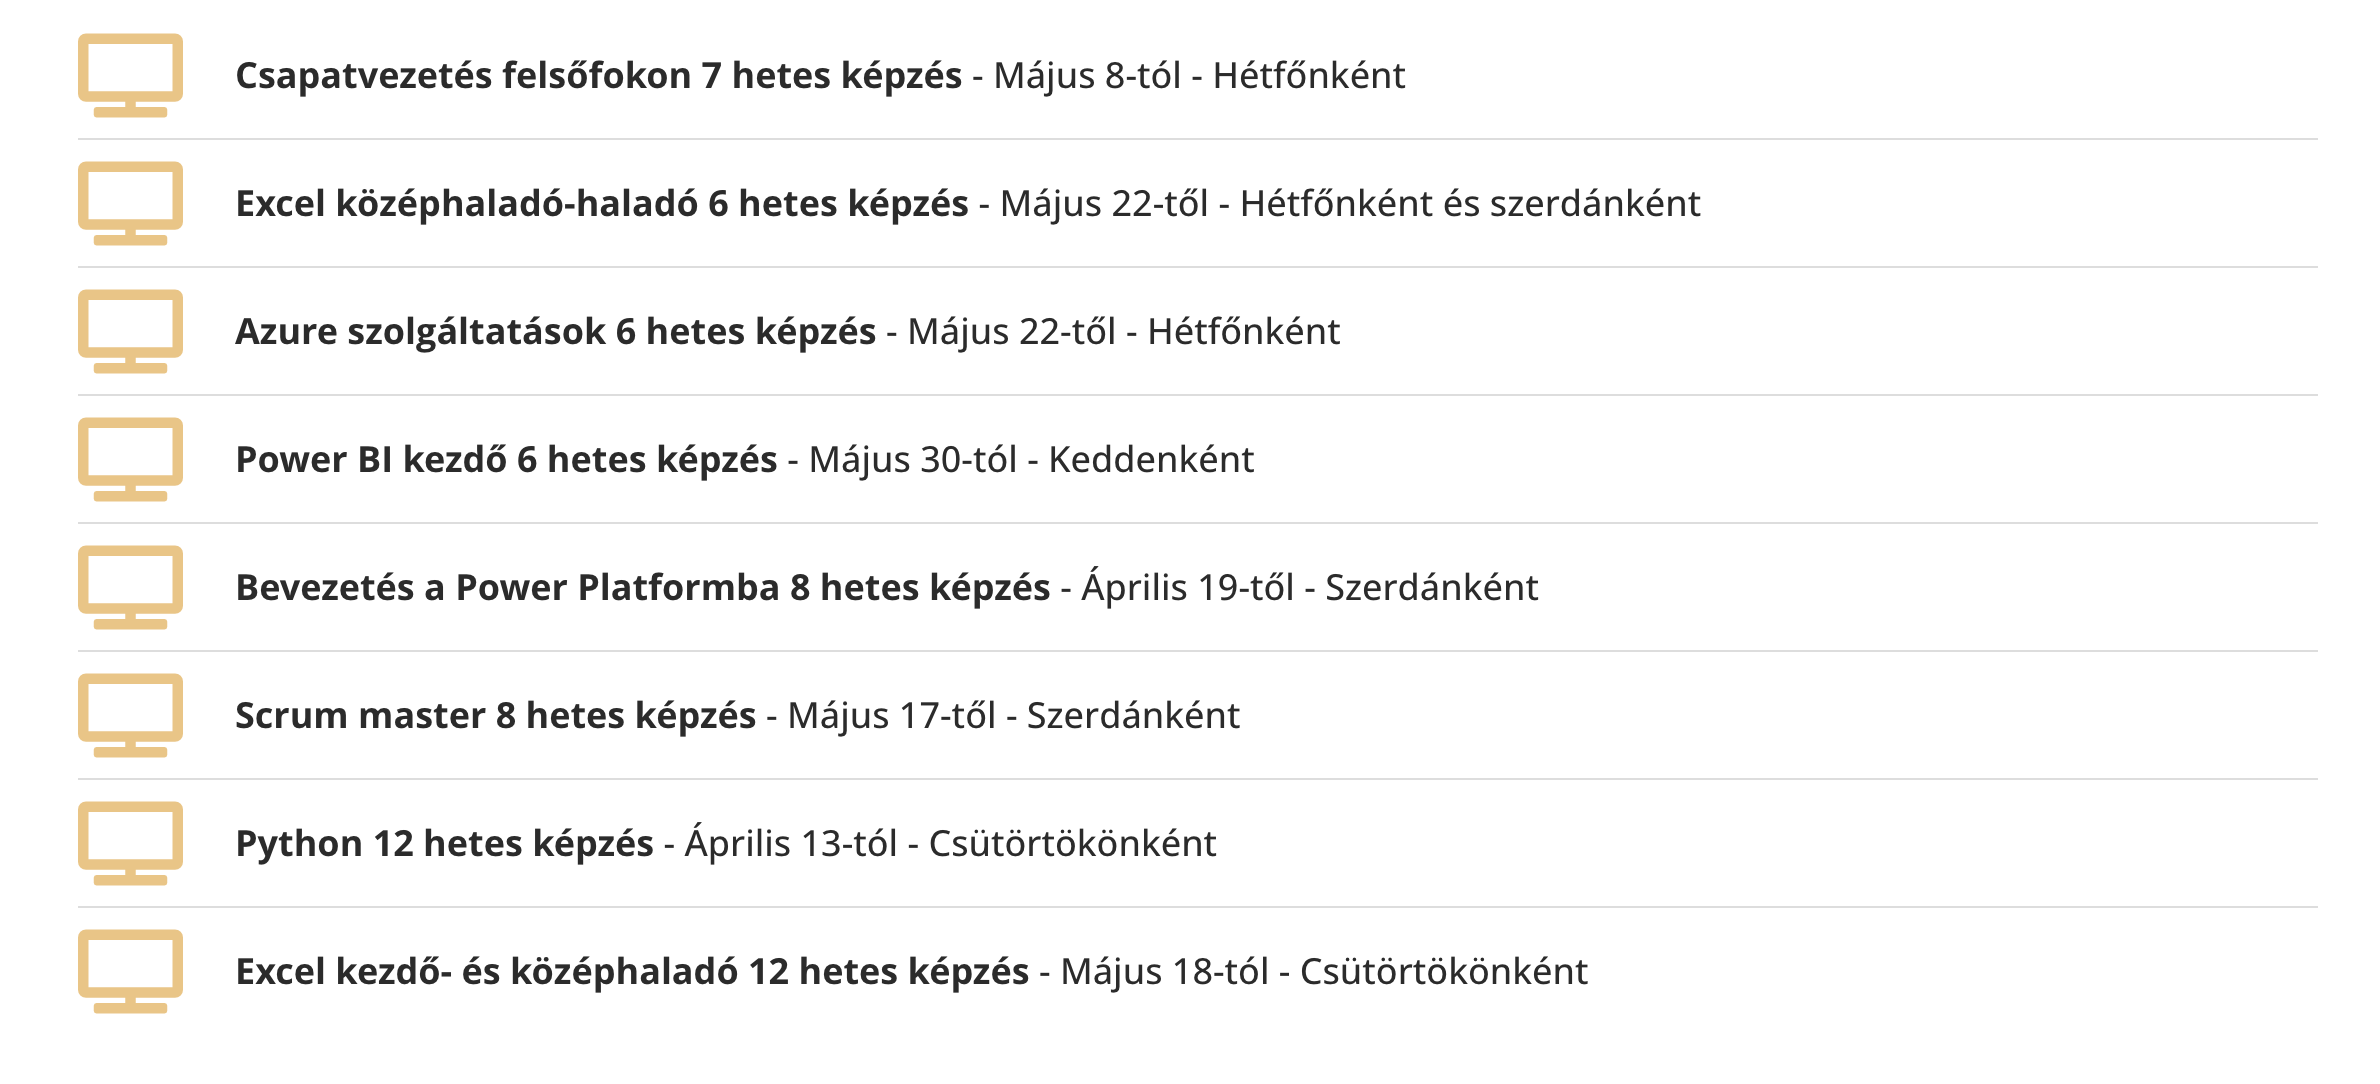Image resolution: width=2380 pixels, height=1084 pixels.
Task: Click Scrum master 8 hetes képzés title
Action: [x=495, y=716]
